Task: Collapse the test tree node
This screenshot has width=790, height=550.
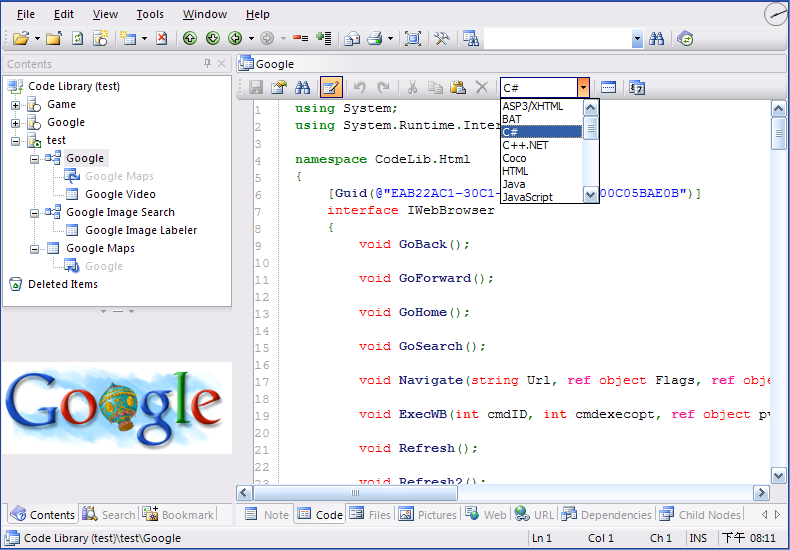Action: [16, 141]
